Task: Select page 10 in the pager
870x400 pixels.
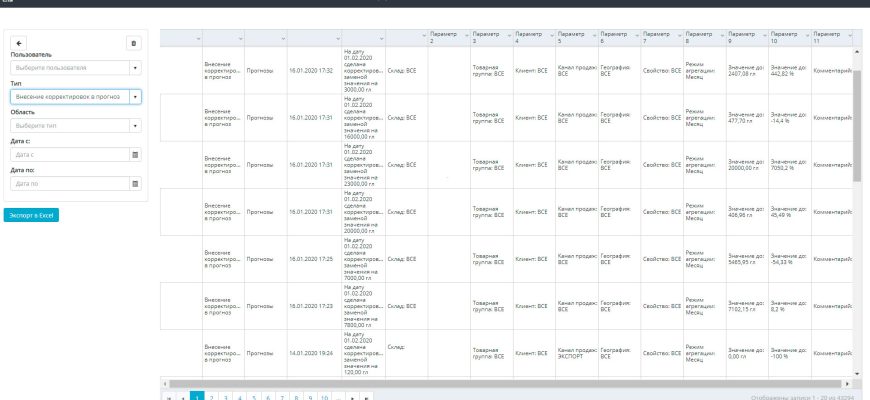Action: (325, 397)
